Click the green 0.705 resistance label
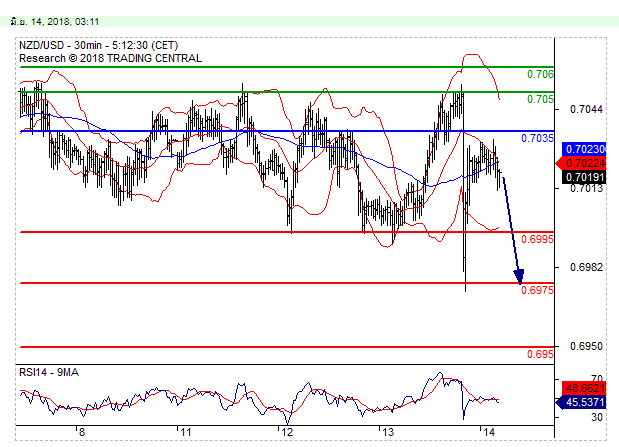619x447 pixels. pyautogui.click(x=540, y=99)
